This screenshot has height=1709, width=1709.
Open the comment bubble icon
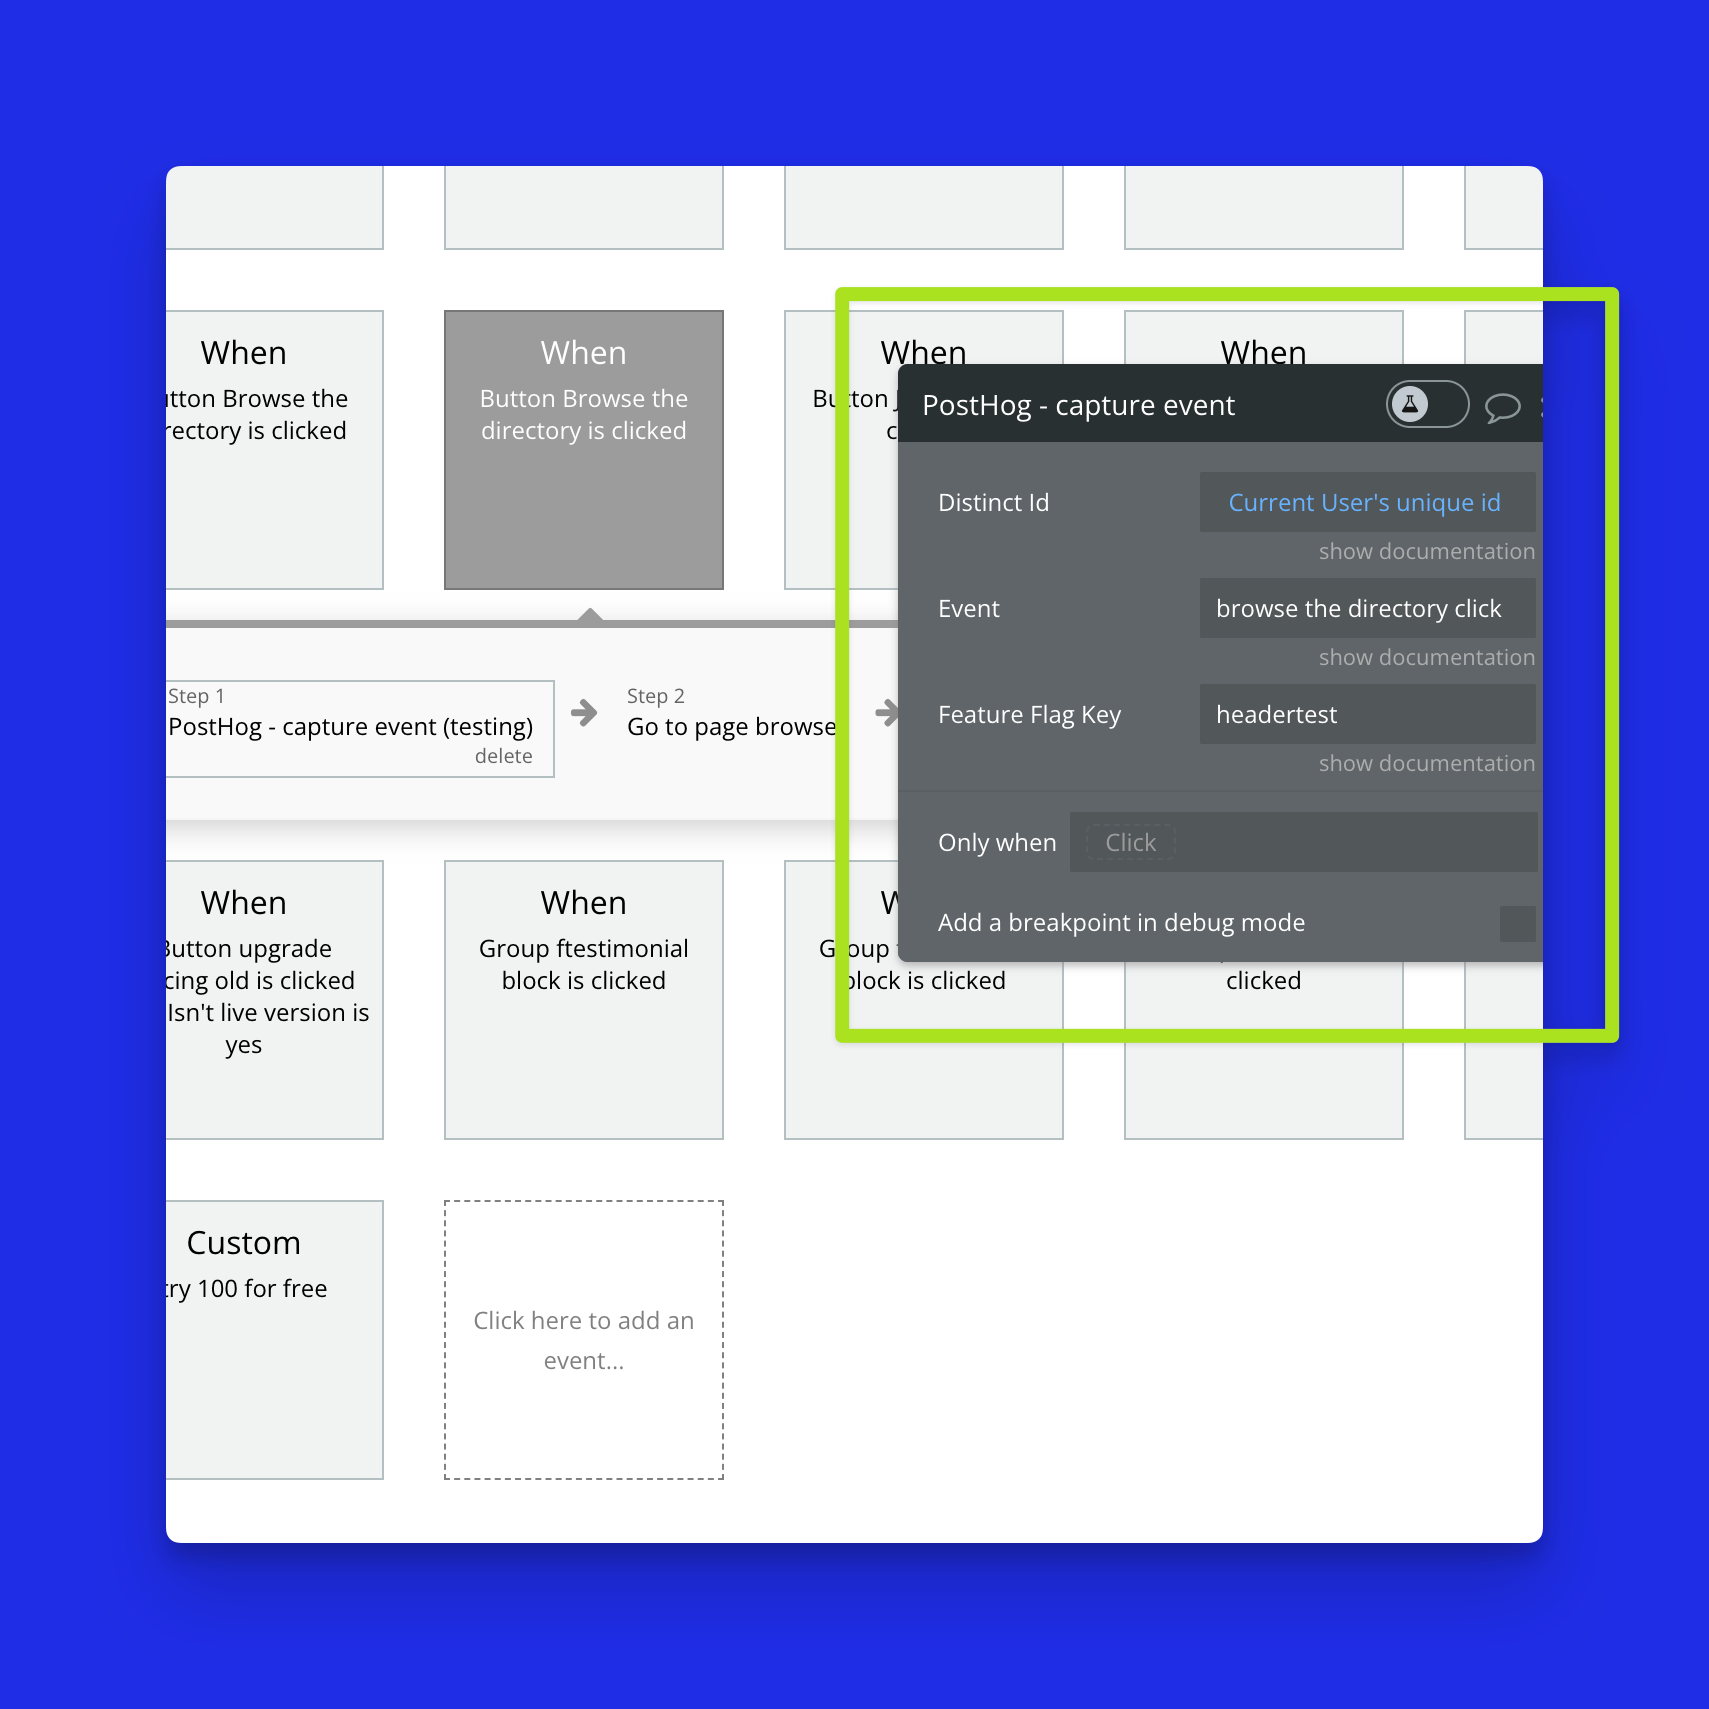(1502, 407)
